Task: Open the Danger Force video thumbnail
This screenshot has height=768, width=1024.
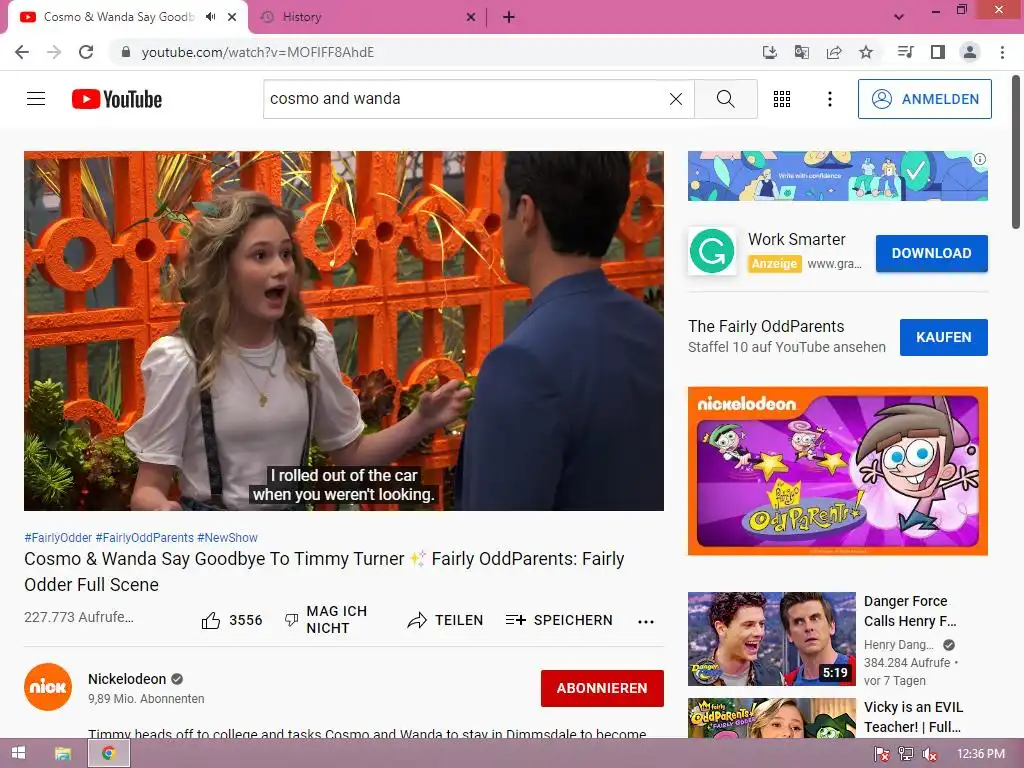Action: 771,639
